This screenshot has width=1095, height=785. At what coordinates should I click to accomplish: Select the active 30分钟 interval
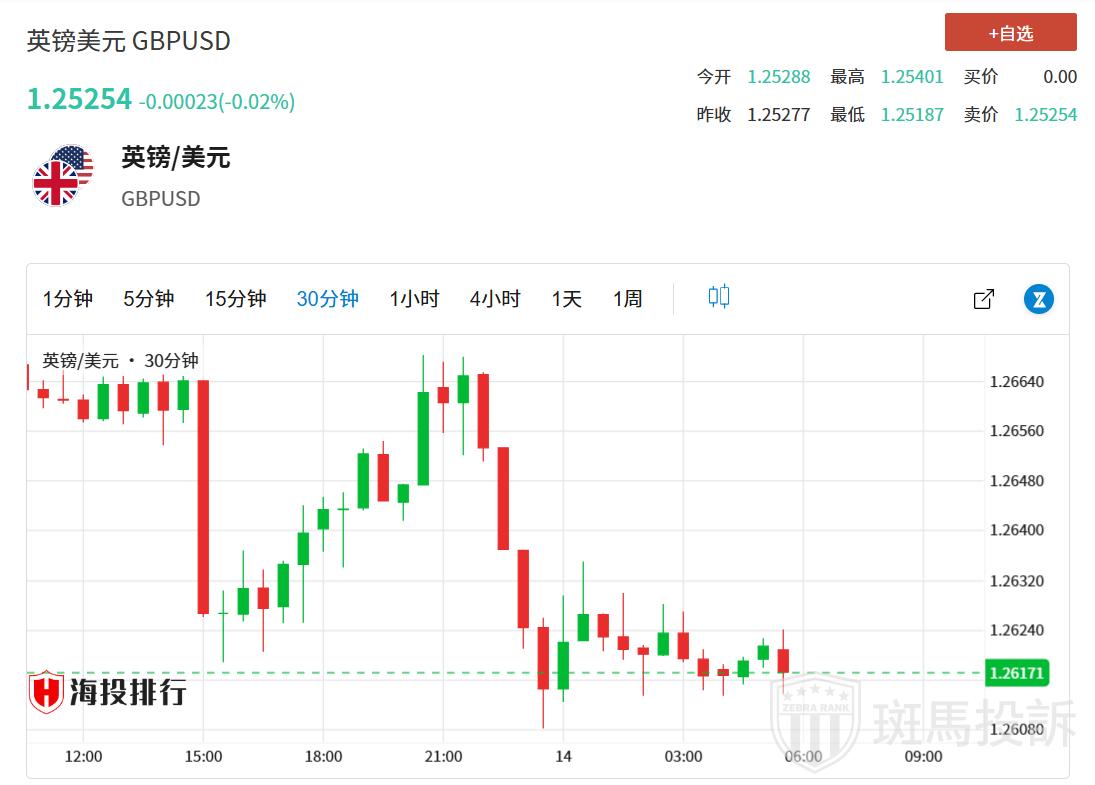pyautogui.click(x=327, y=299)
